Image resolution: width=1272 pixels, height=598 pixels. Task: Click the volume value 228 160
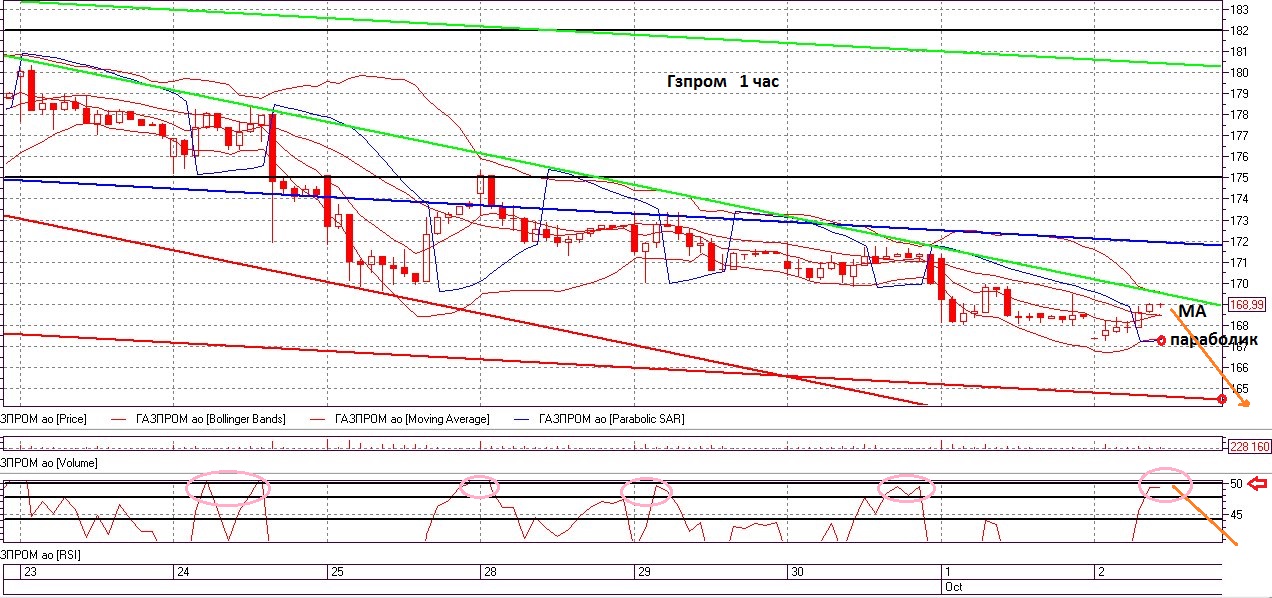(x=1249, y=446)
